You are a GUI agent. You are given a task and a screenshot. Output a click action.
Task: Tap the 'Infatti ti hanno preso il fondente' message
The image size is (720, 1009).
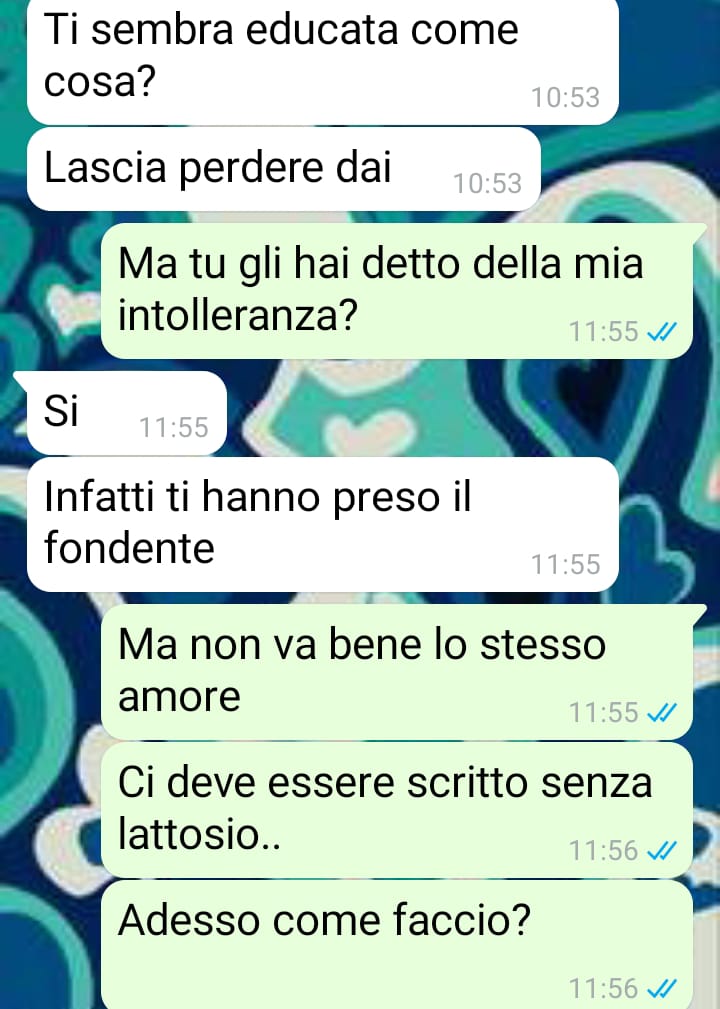click(322, 524)
